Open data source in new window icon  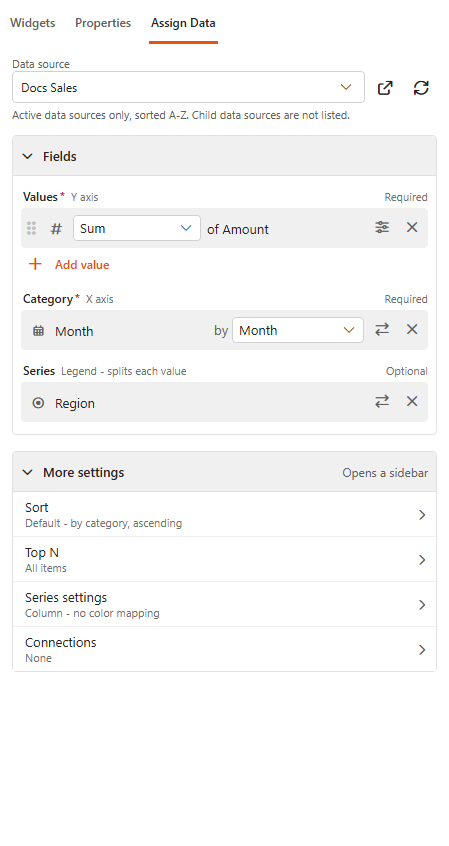pyautogui.click(x=385, y=88)
